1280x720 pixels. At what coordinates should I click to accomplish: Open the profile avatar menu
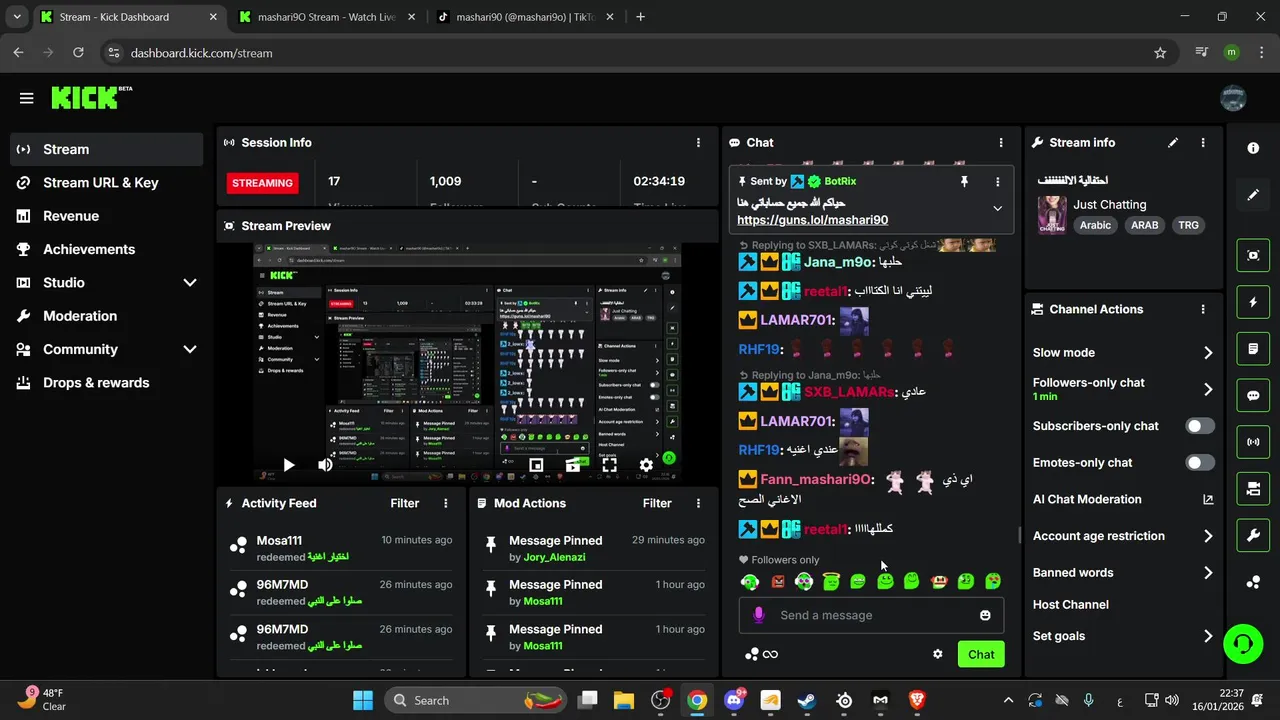pos(1233,98)
